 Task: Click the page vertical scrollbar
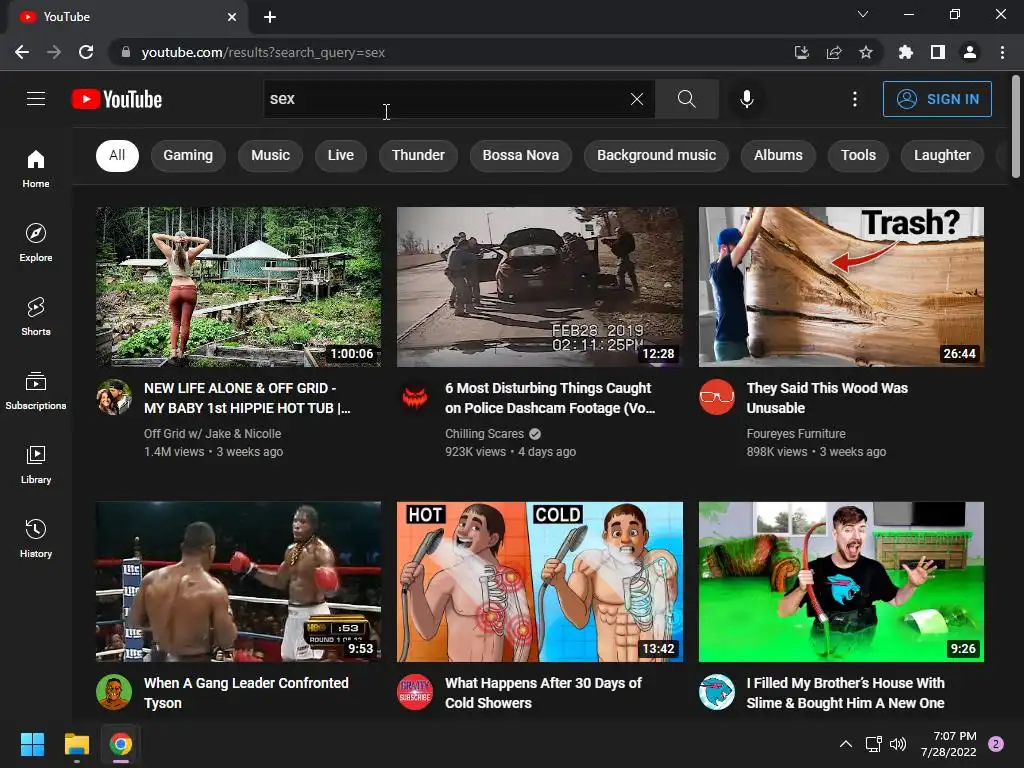click(1016, 127)
